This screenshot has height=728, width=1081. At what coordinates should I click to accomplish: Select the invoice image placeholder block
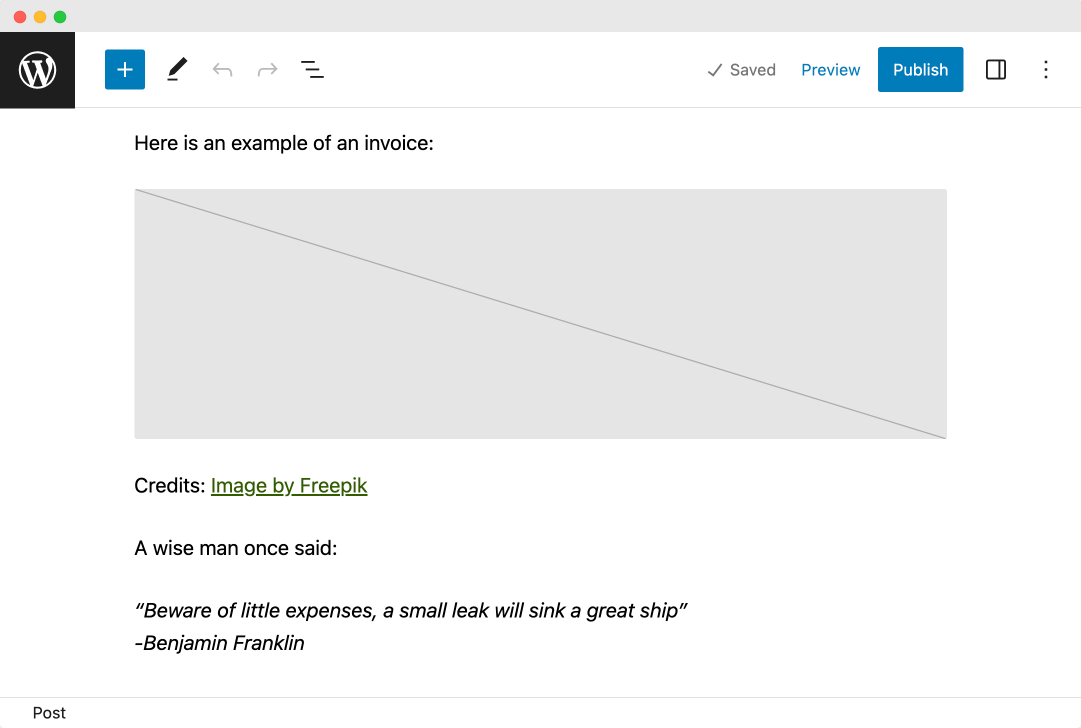click(x=540, y=314)
